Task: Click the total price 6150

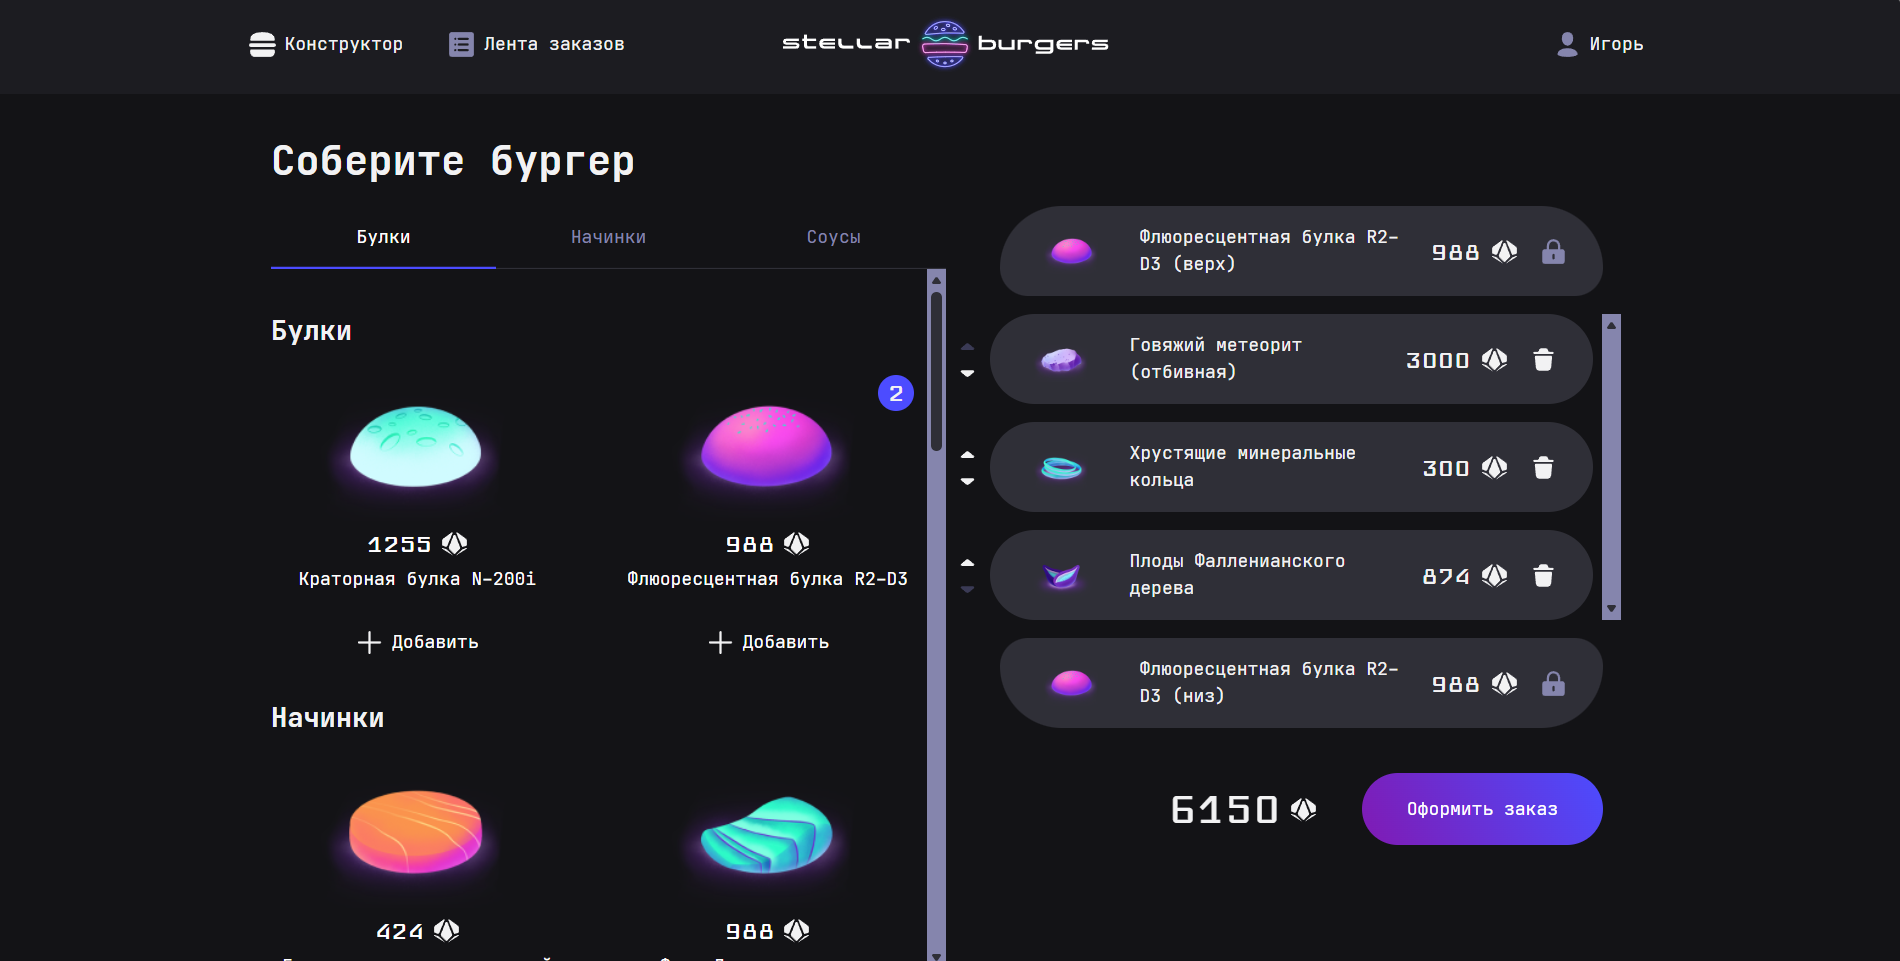Action: pyautogui.click(x=1225, y=809)
